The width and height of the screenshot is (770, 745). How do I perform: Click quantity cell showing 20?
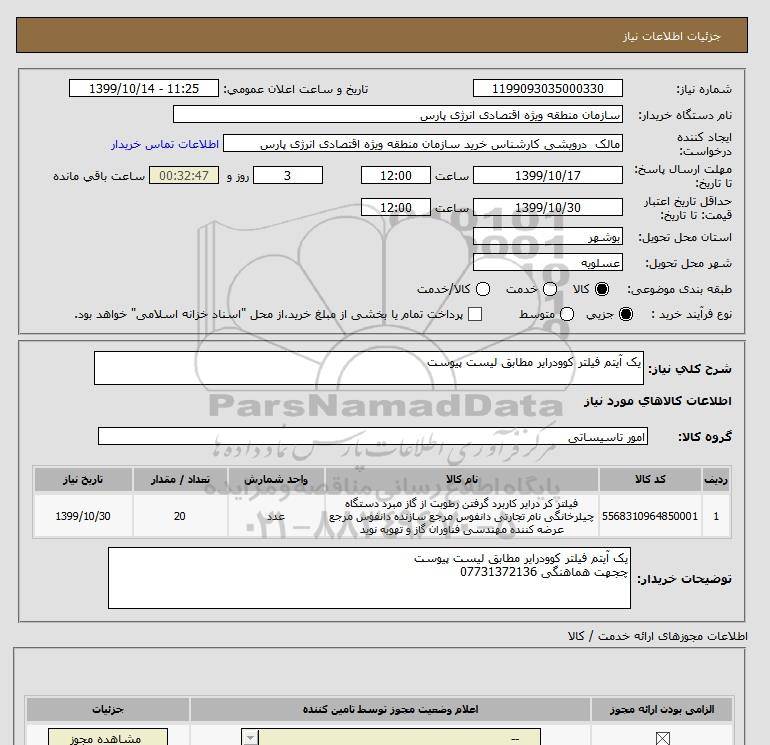(x=180, y=516)
